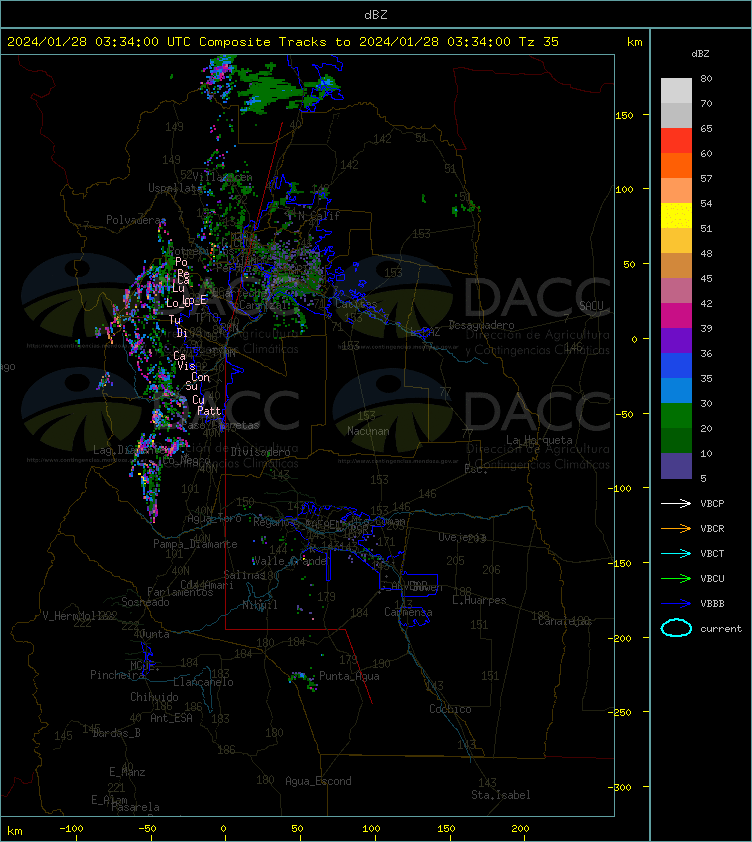Click the 'dBZ' title at the top

pyautogui.click(x=375, y=15)
